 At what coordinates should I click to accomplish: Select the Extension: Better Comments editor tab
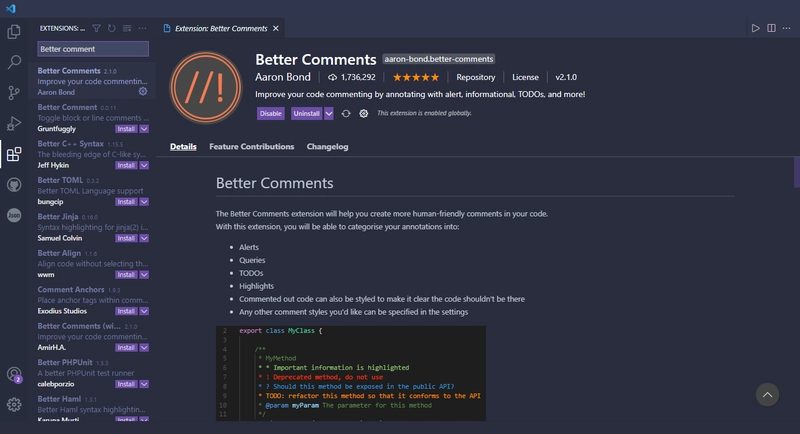coord(221,29)
